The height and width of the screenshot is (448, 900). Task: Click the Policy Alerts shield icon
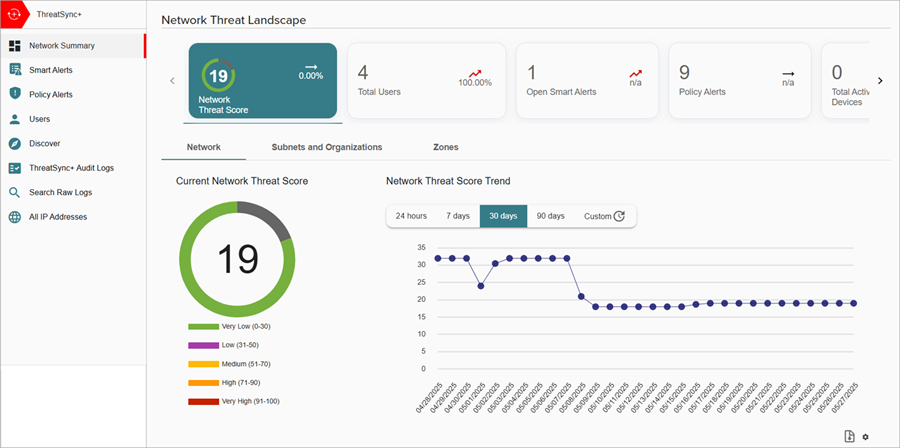tap(15, 94)
